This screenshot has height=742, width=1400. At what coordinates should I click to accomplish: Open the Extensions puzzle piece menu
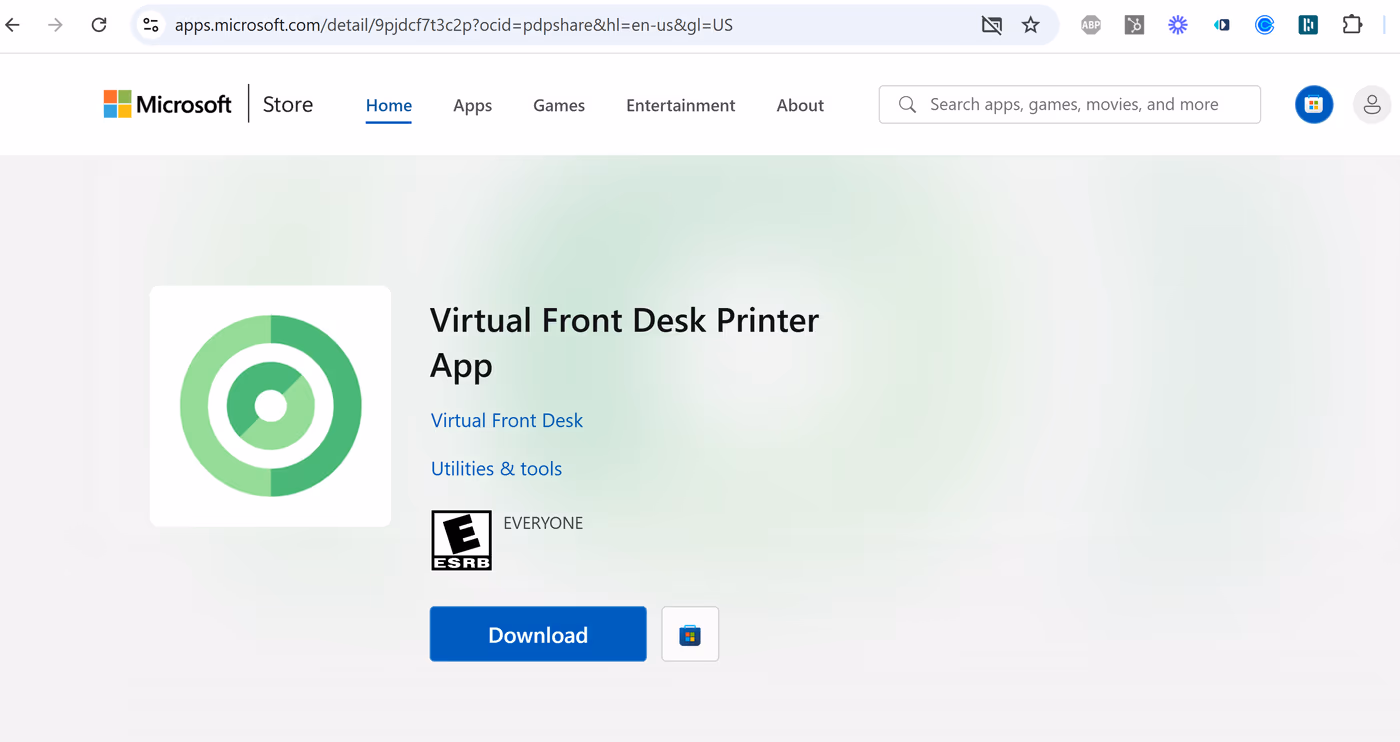pyautogui.click(x=1352, y=25)
